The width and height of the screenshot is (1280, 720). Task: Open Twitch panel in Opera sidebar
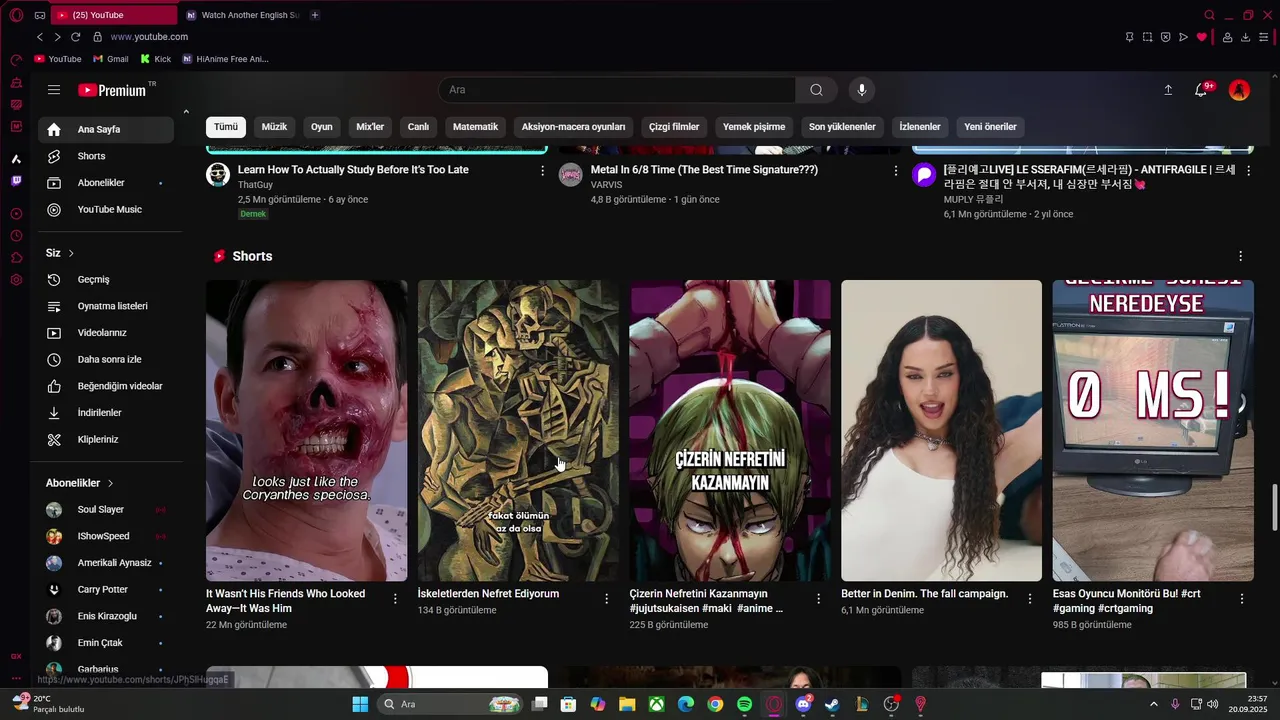click(x=16, y=181)
